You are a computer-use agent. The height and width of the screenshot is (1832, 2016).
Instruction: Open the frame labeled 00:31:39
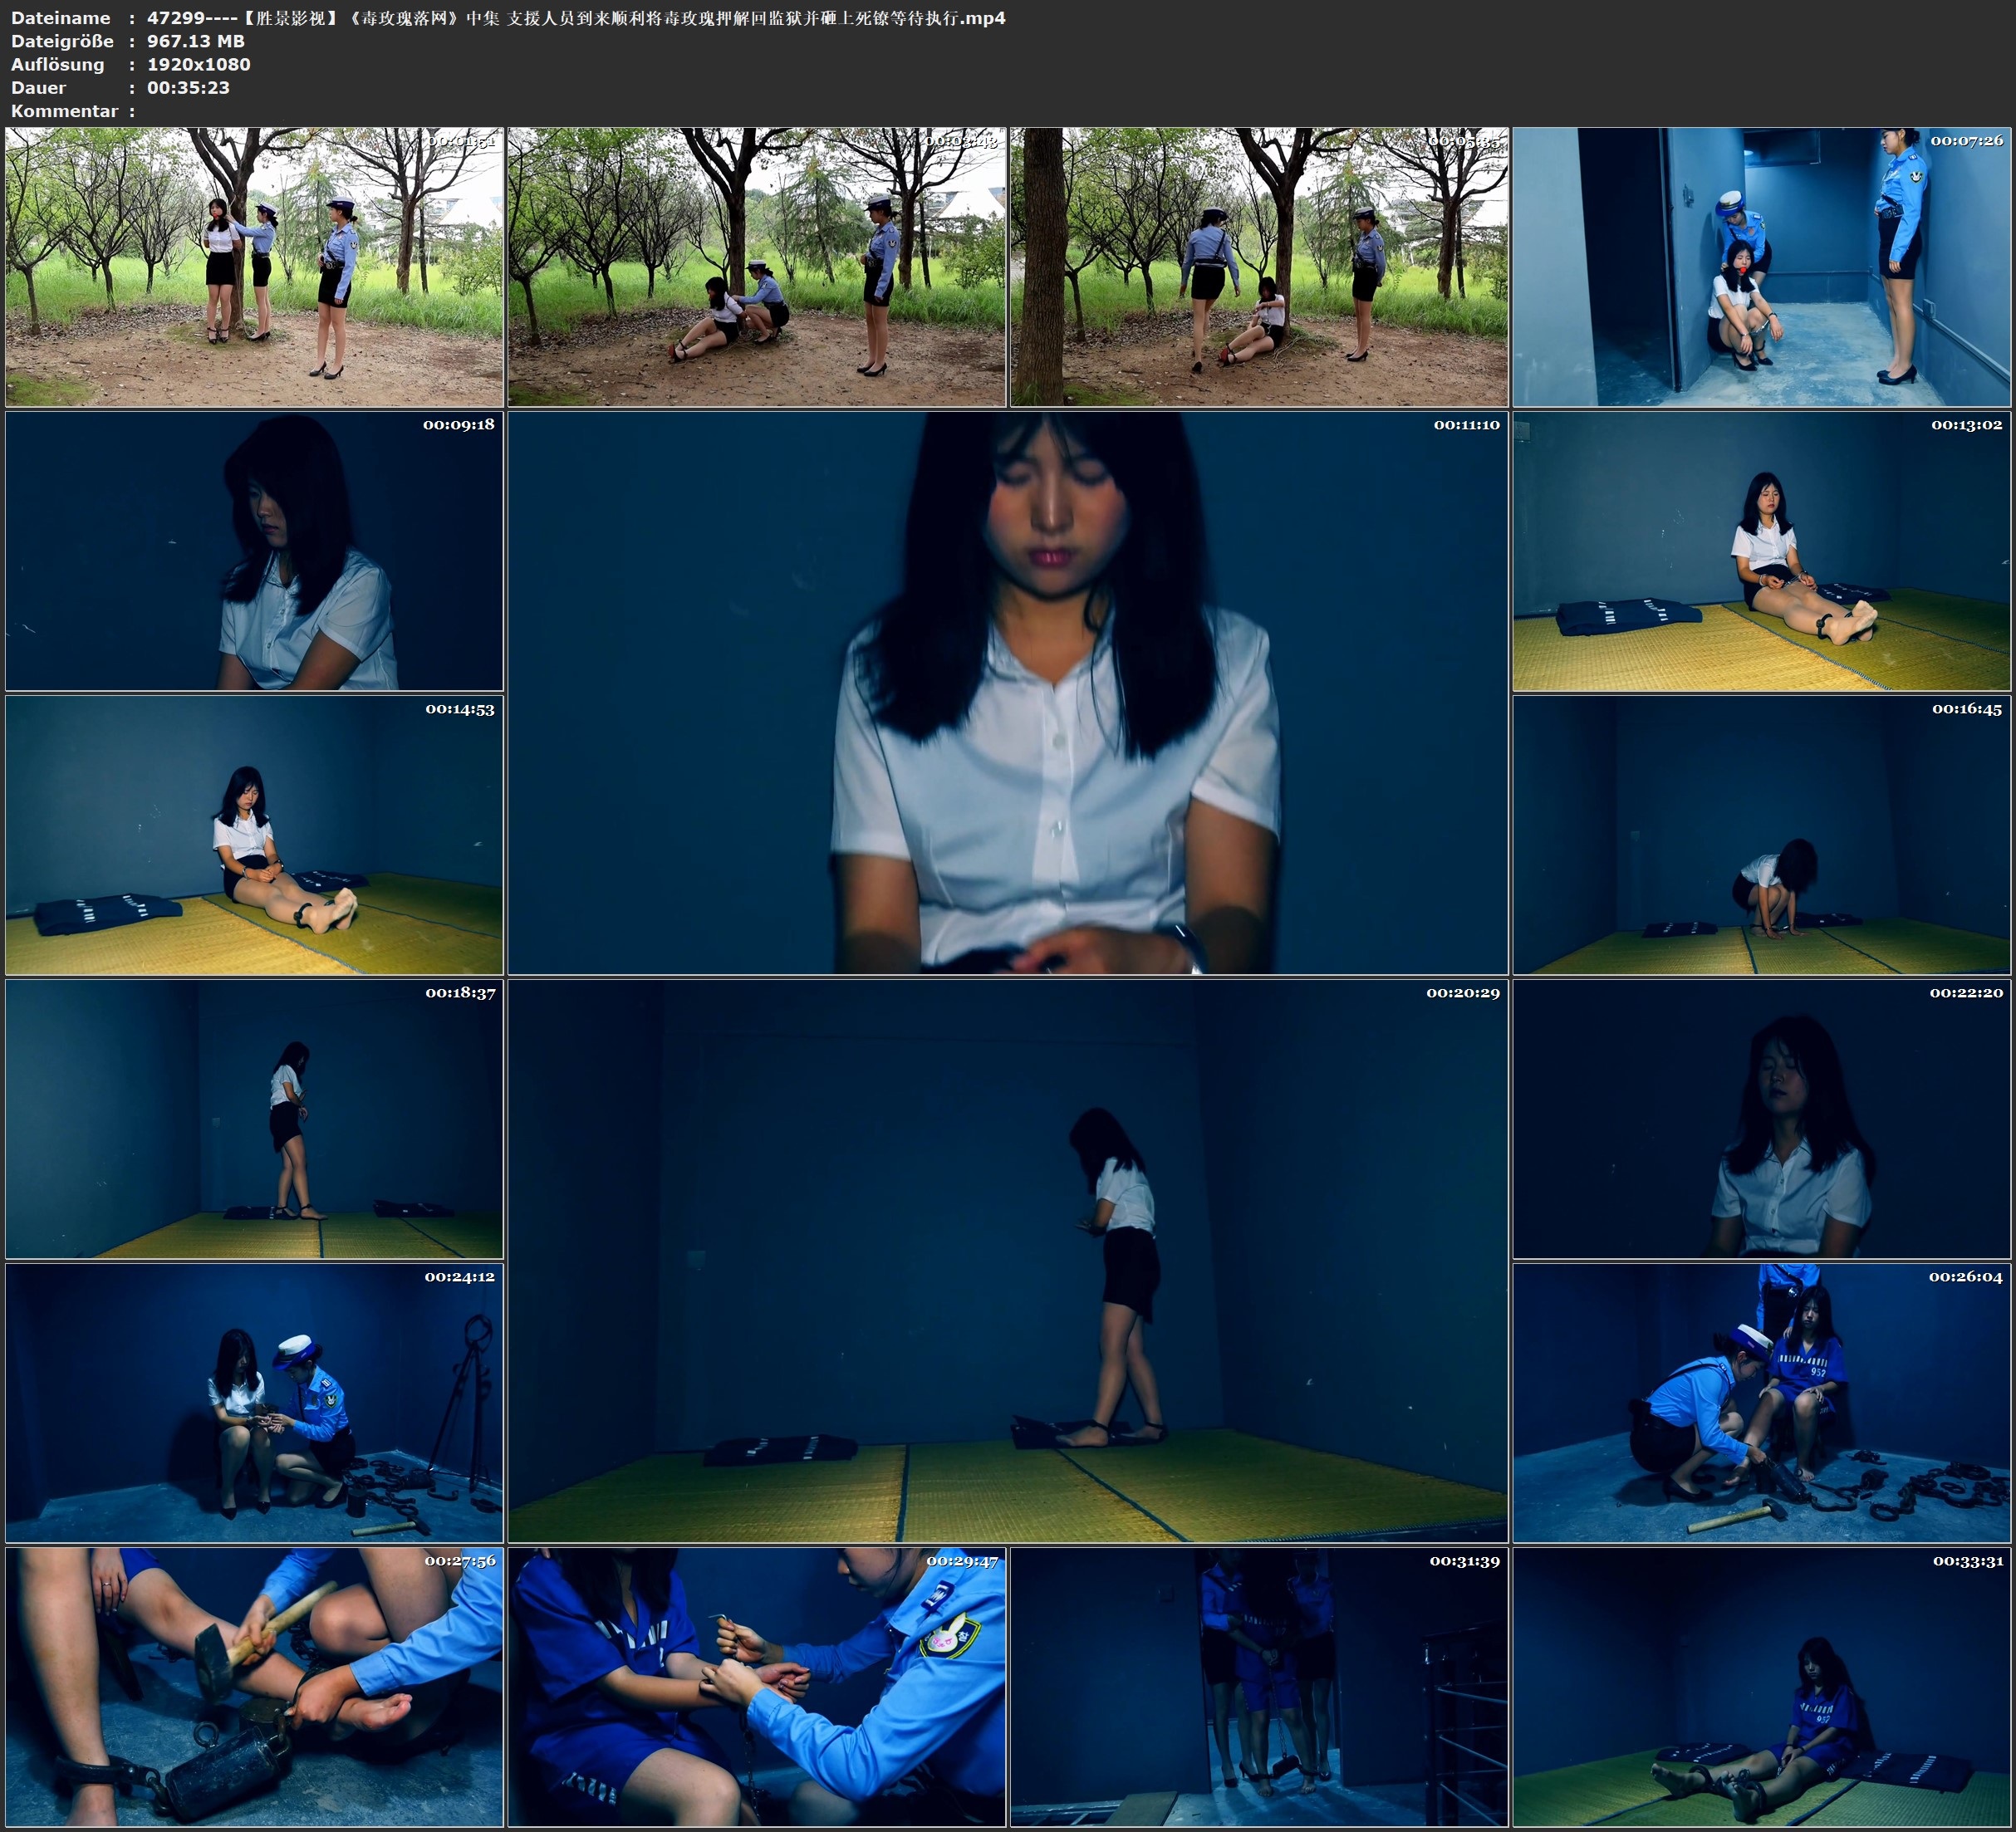1259,1687
